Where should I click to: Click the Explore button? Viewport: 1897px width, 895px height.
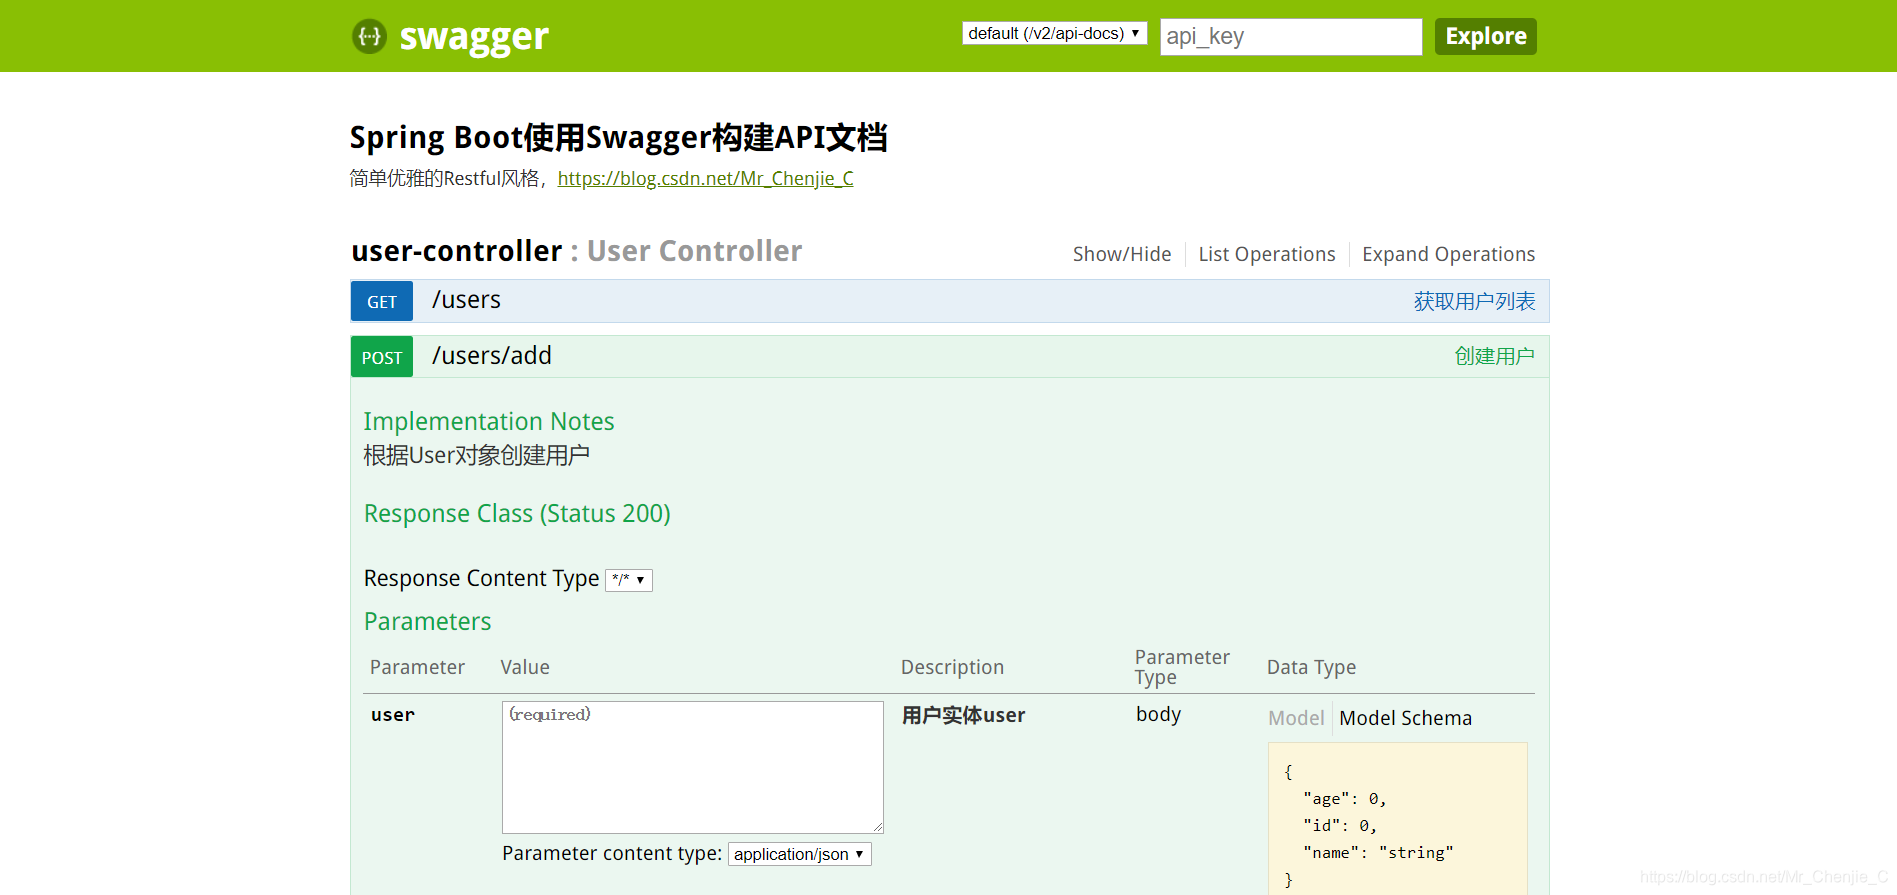point(1485,37)
